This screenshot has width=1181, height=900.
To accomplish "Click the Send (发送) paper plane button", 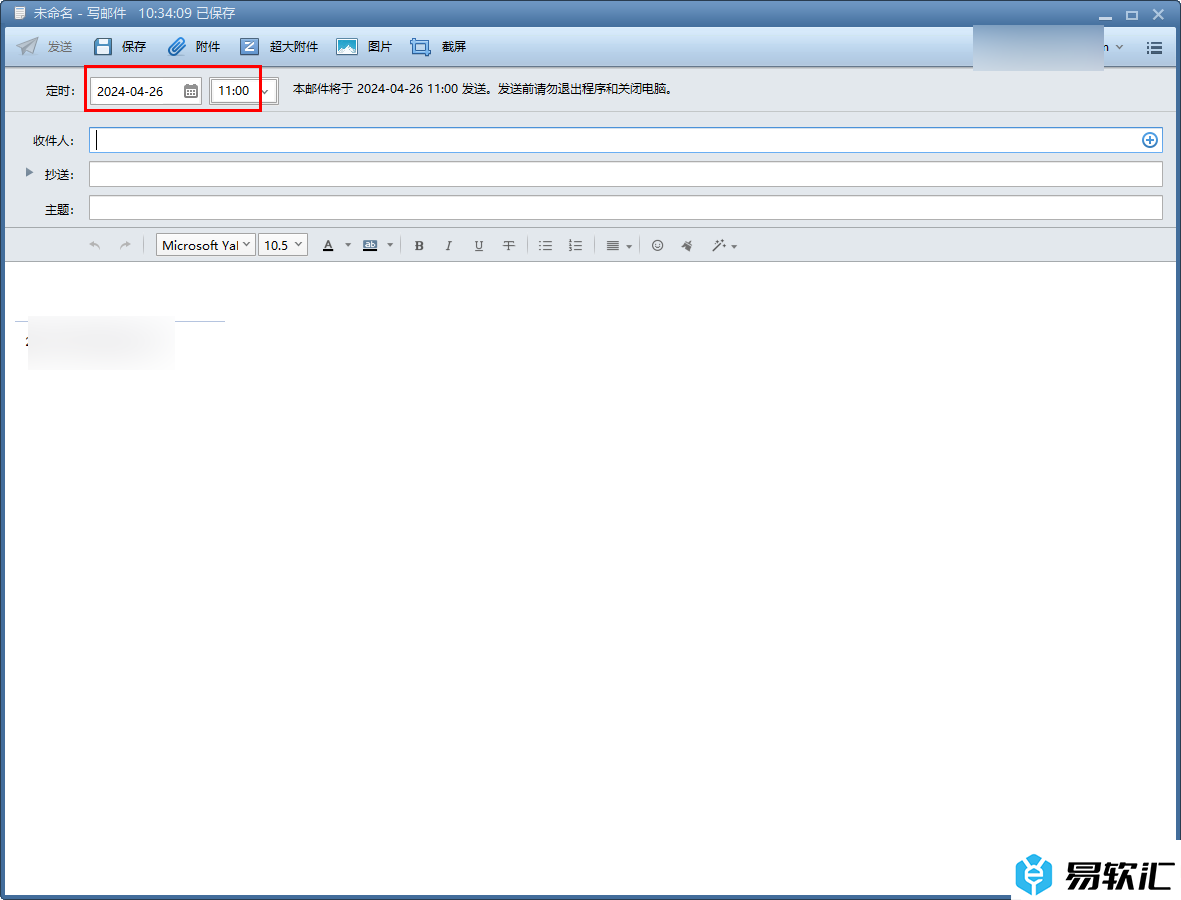I will 44,47.
